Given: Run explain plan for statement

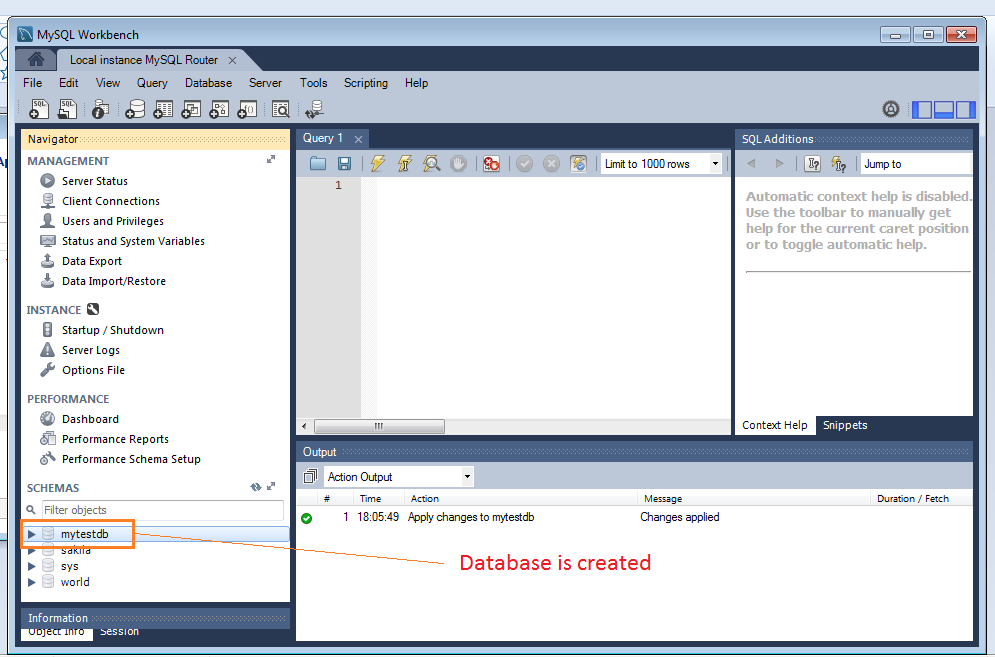Looking at the screenshot, I should pyautogui.click(x=432, y=164).
